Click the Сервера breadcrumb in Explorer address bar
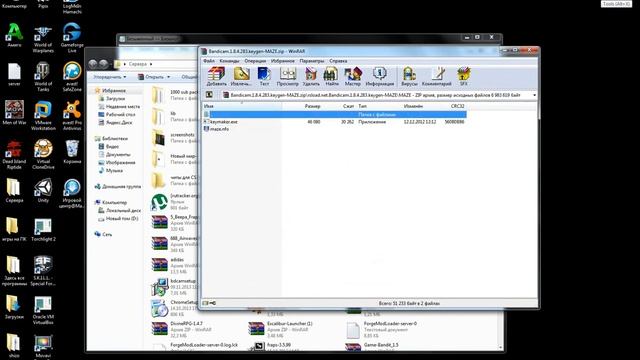 click(x=138, y=64)
